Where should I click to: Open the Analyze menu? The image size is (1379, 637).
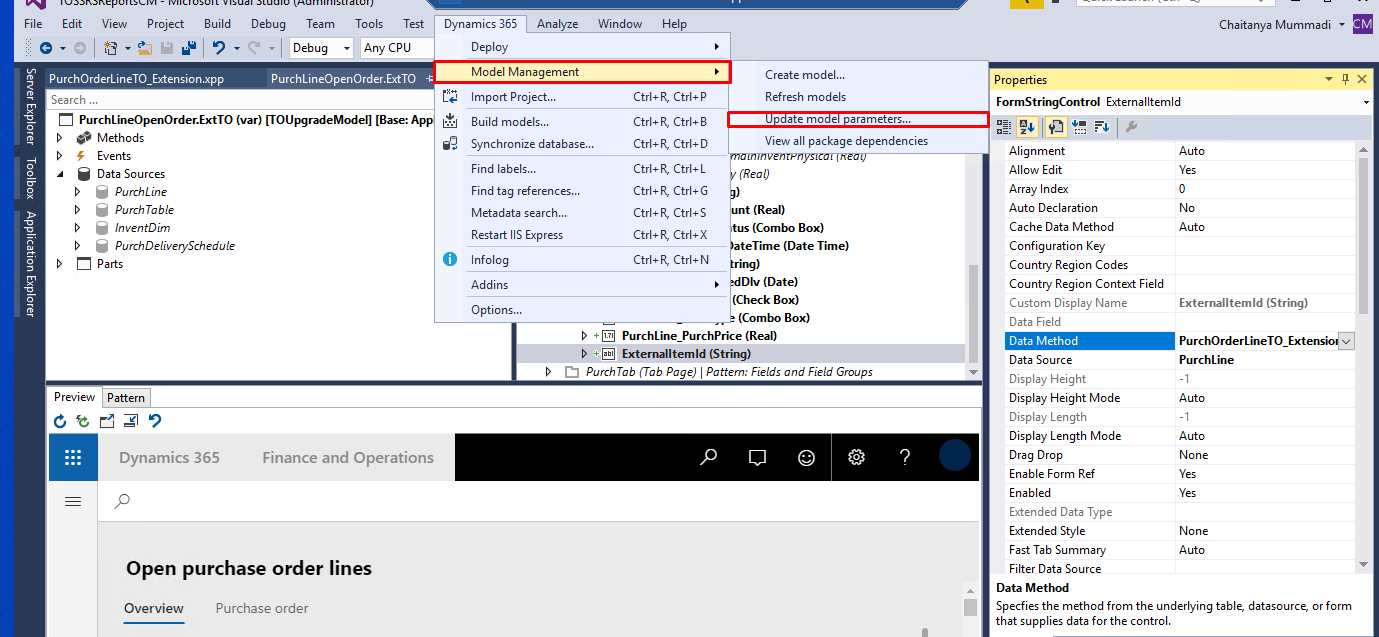click(557, 24)
